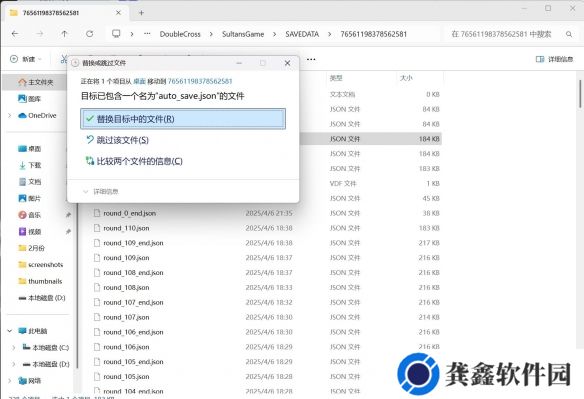Open OneDrive in the sidebar
The height and width of the screenshot is (399, 584).
tap(37, 115)
